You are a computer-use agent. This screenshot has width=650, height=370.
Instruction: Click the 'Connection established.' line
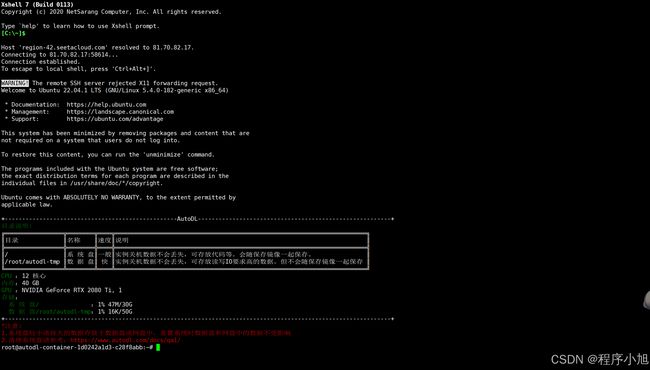(41, 62)
